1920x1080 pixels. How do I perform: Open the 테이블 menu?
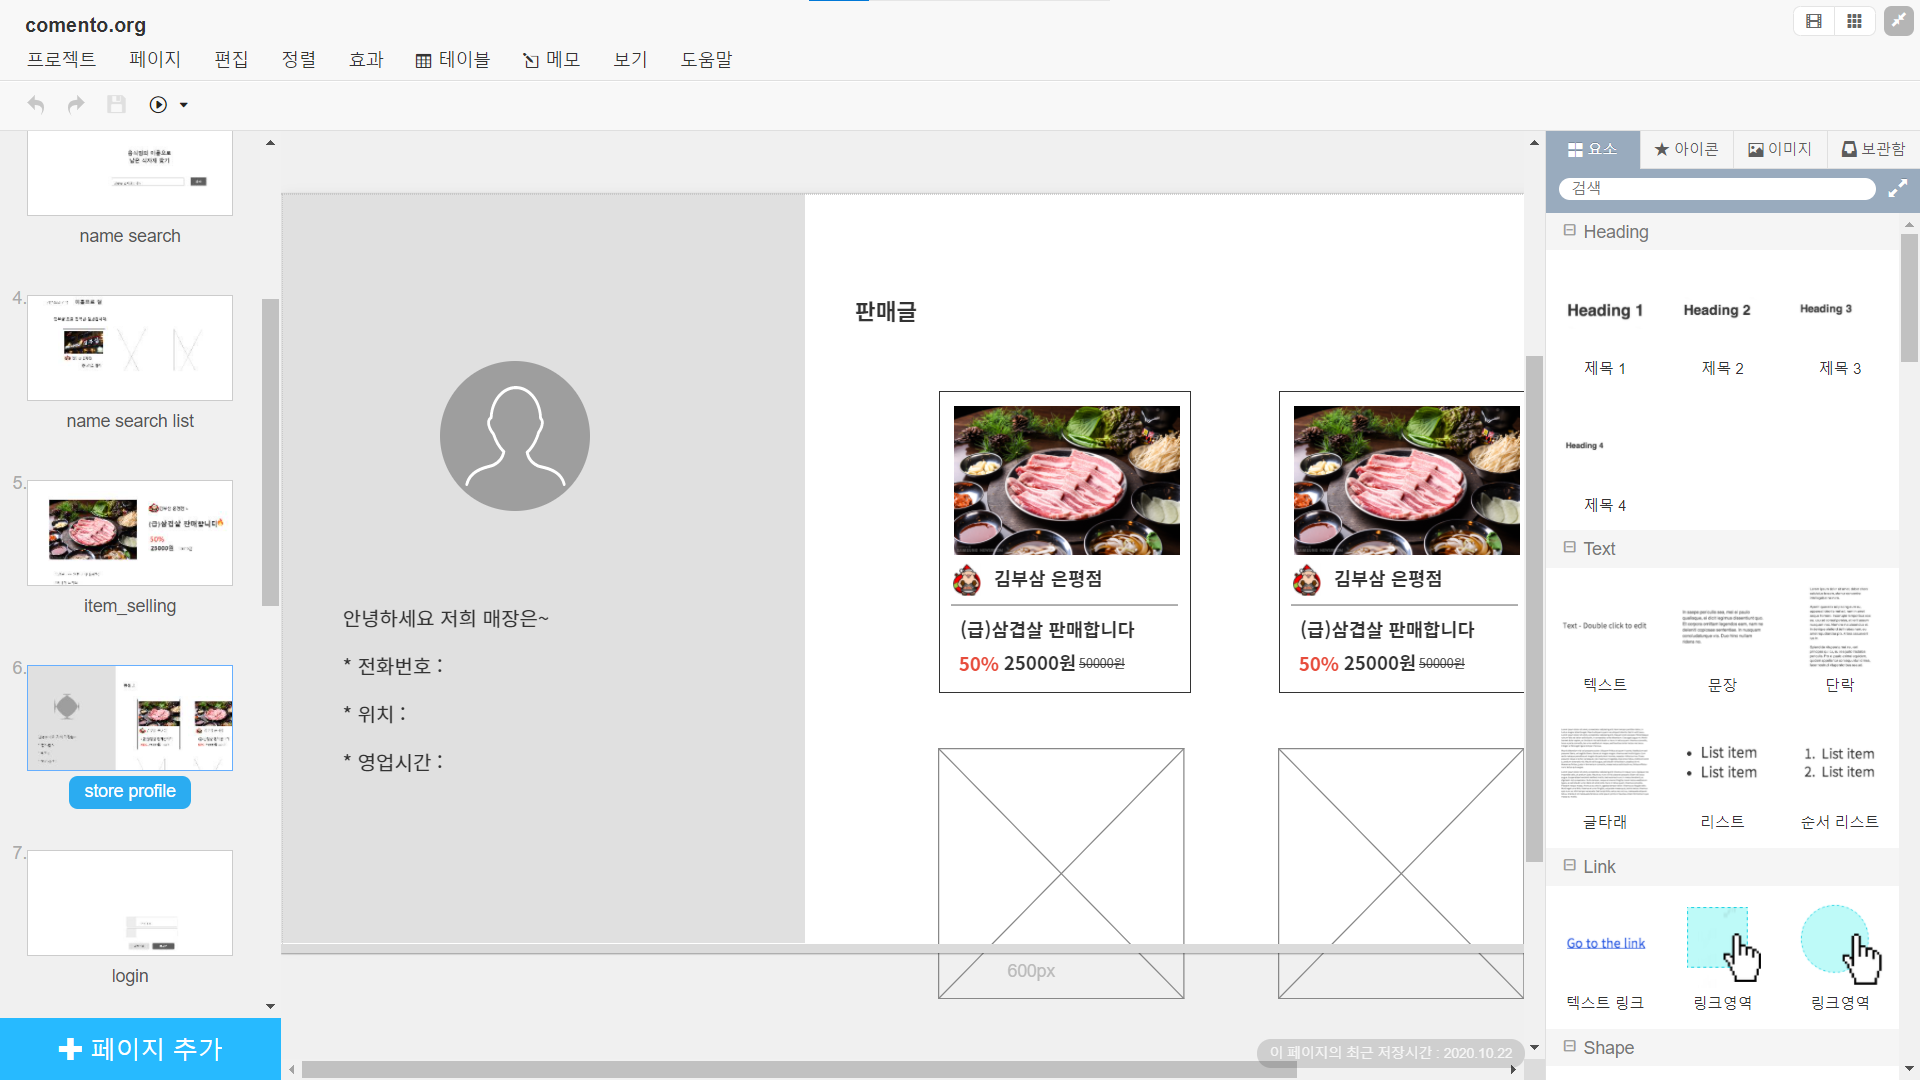452,60
